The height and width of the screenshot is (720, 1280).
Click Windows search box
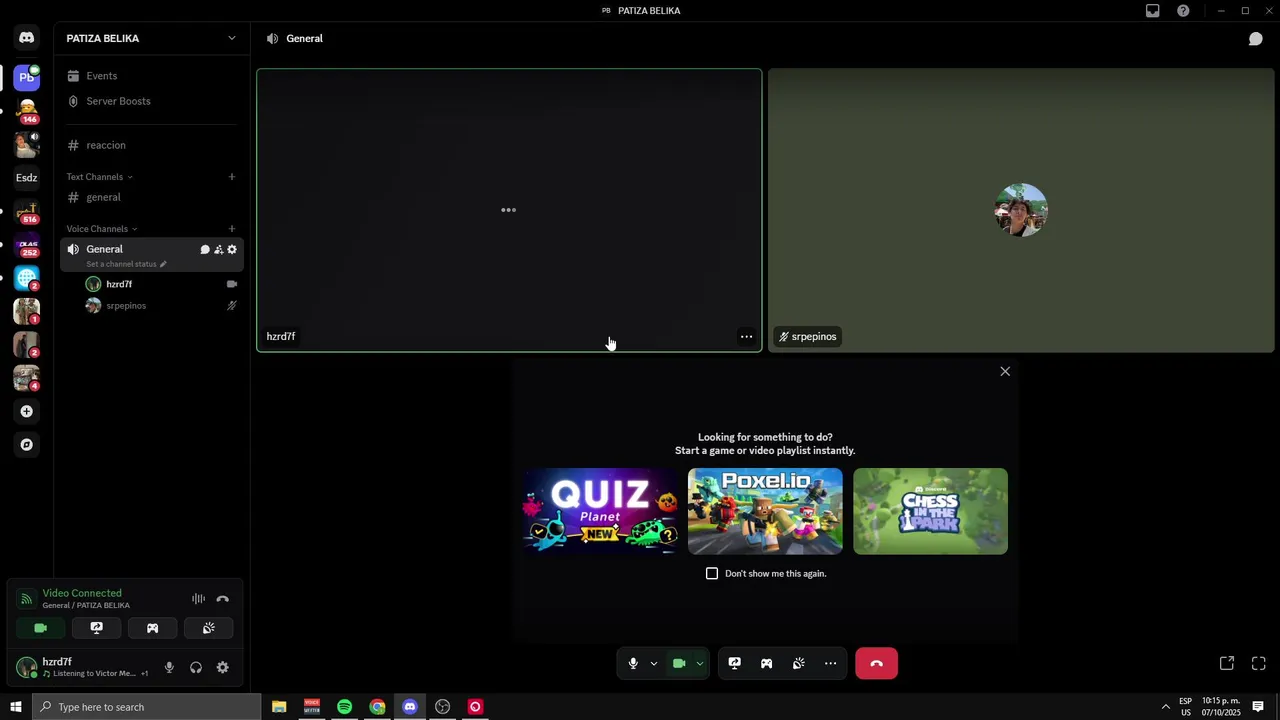[x=146, y=707]
